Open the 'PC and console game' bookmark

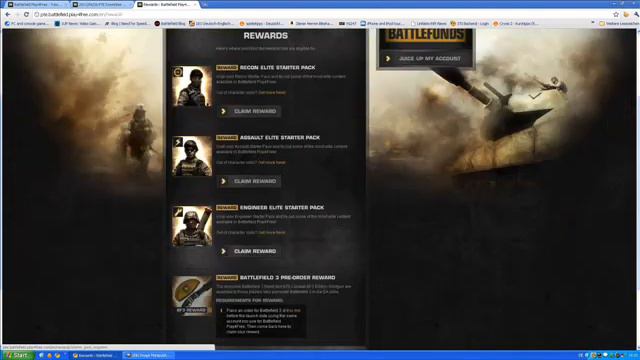[x=27, y=24]
